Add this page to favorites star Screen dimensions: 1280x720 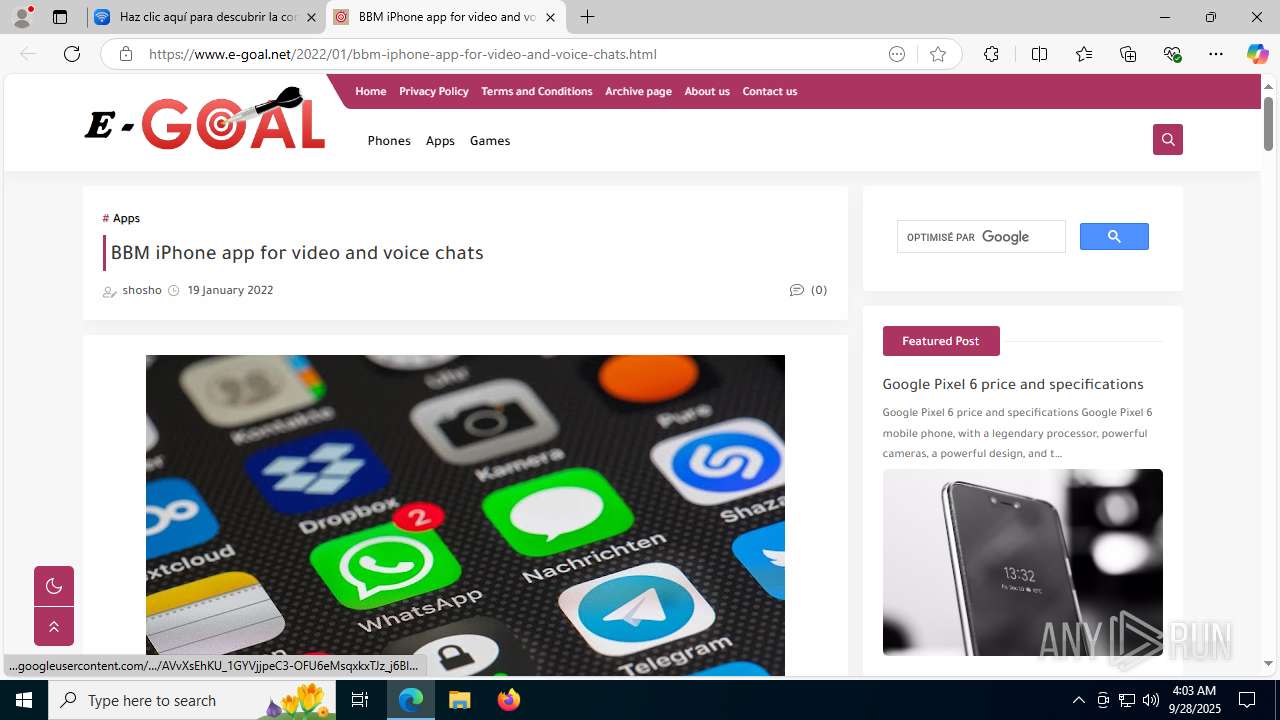point(938,54)
